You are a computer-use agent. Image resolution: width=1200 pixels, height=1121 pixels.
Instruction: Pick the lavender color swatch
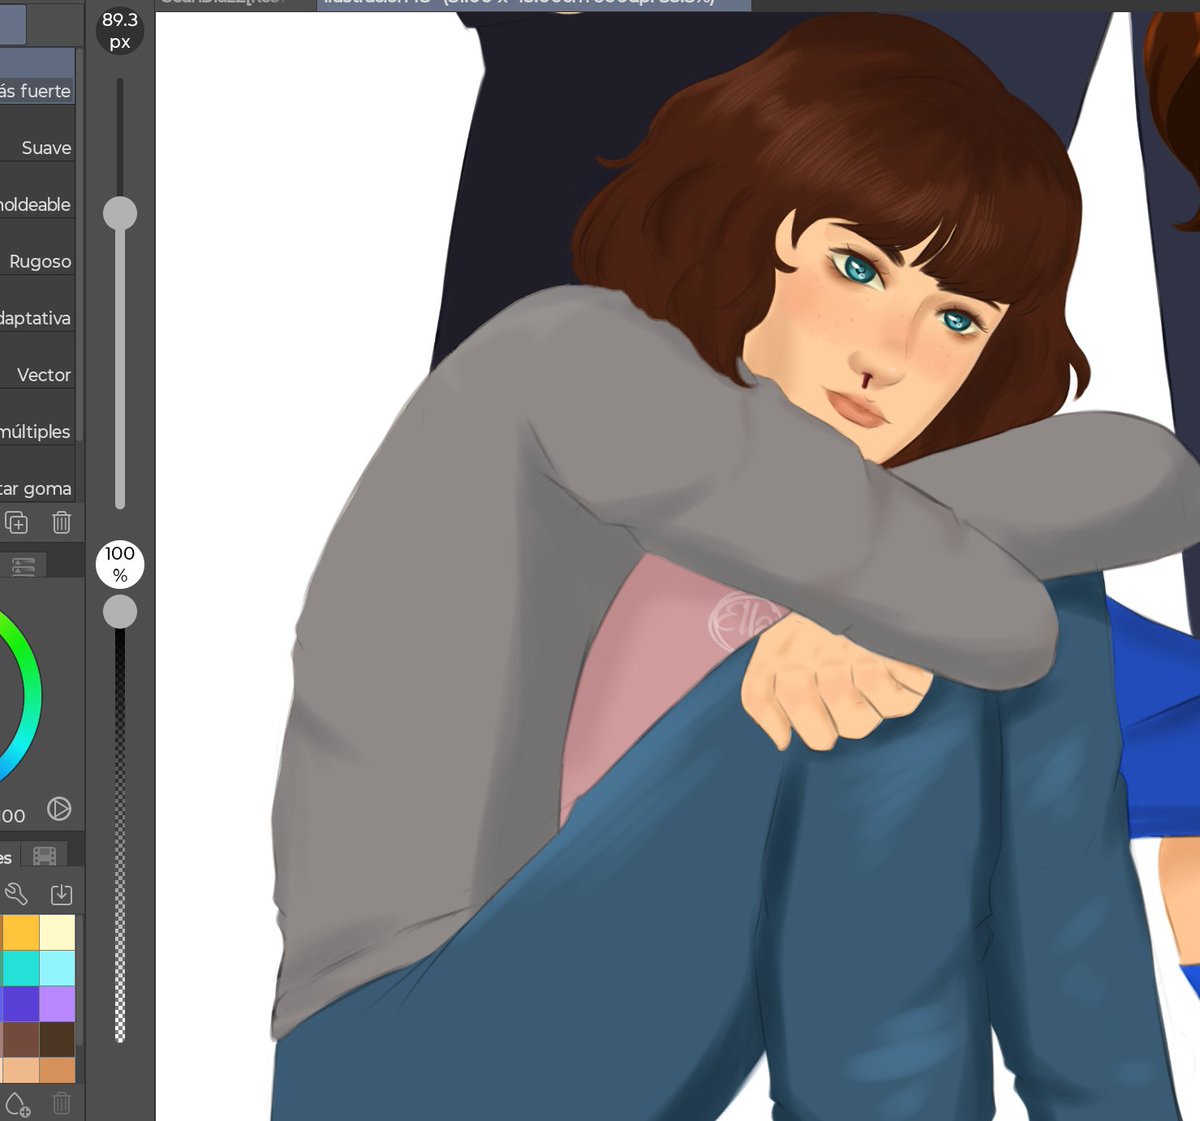(57, 1004)
